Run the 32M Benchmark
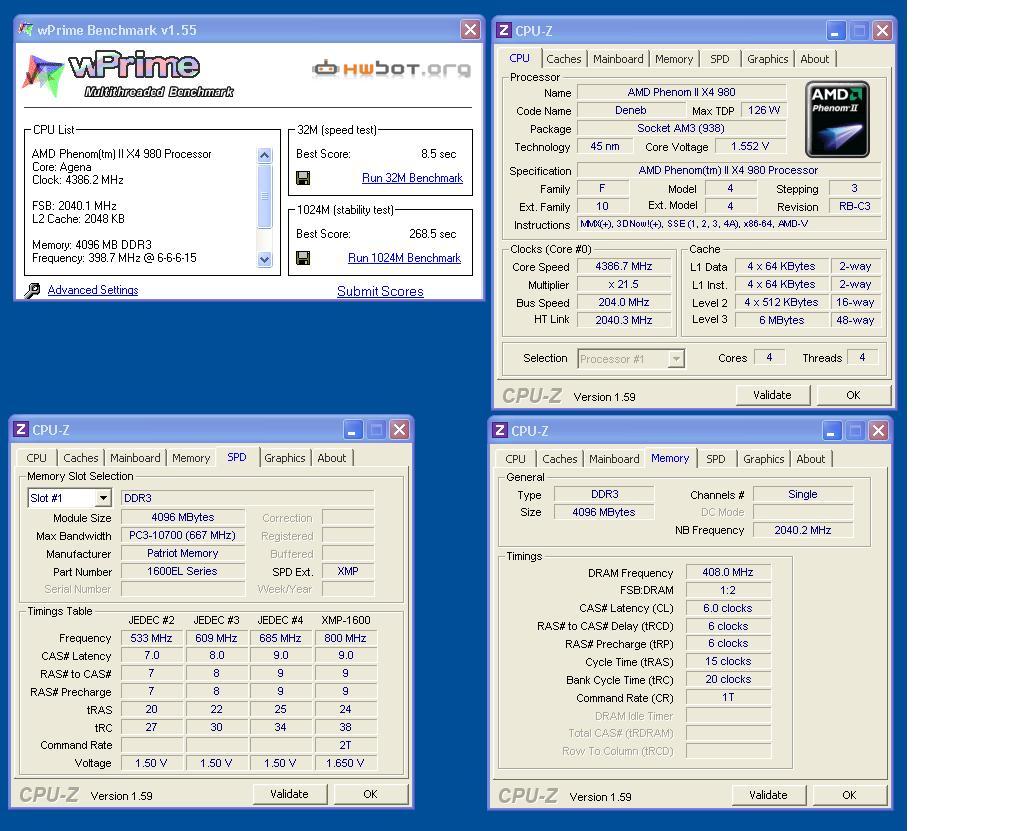 point(412,178)
